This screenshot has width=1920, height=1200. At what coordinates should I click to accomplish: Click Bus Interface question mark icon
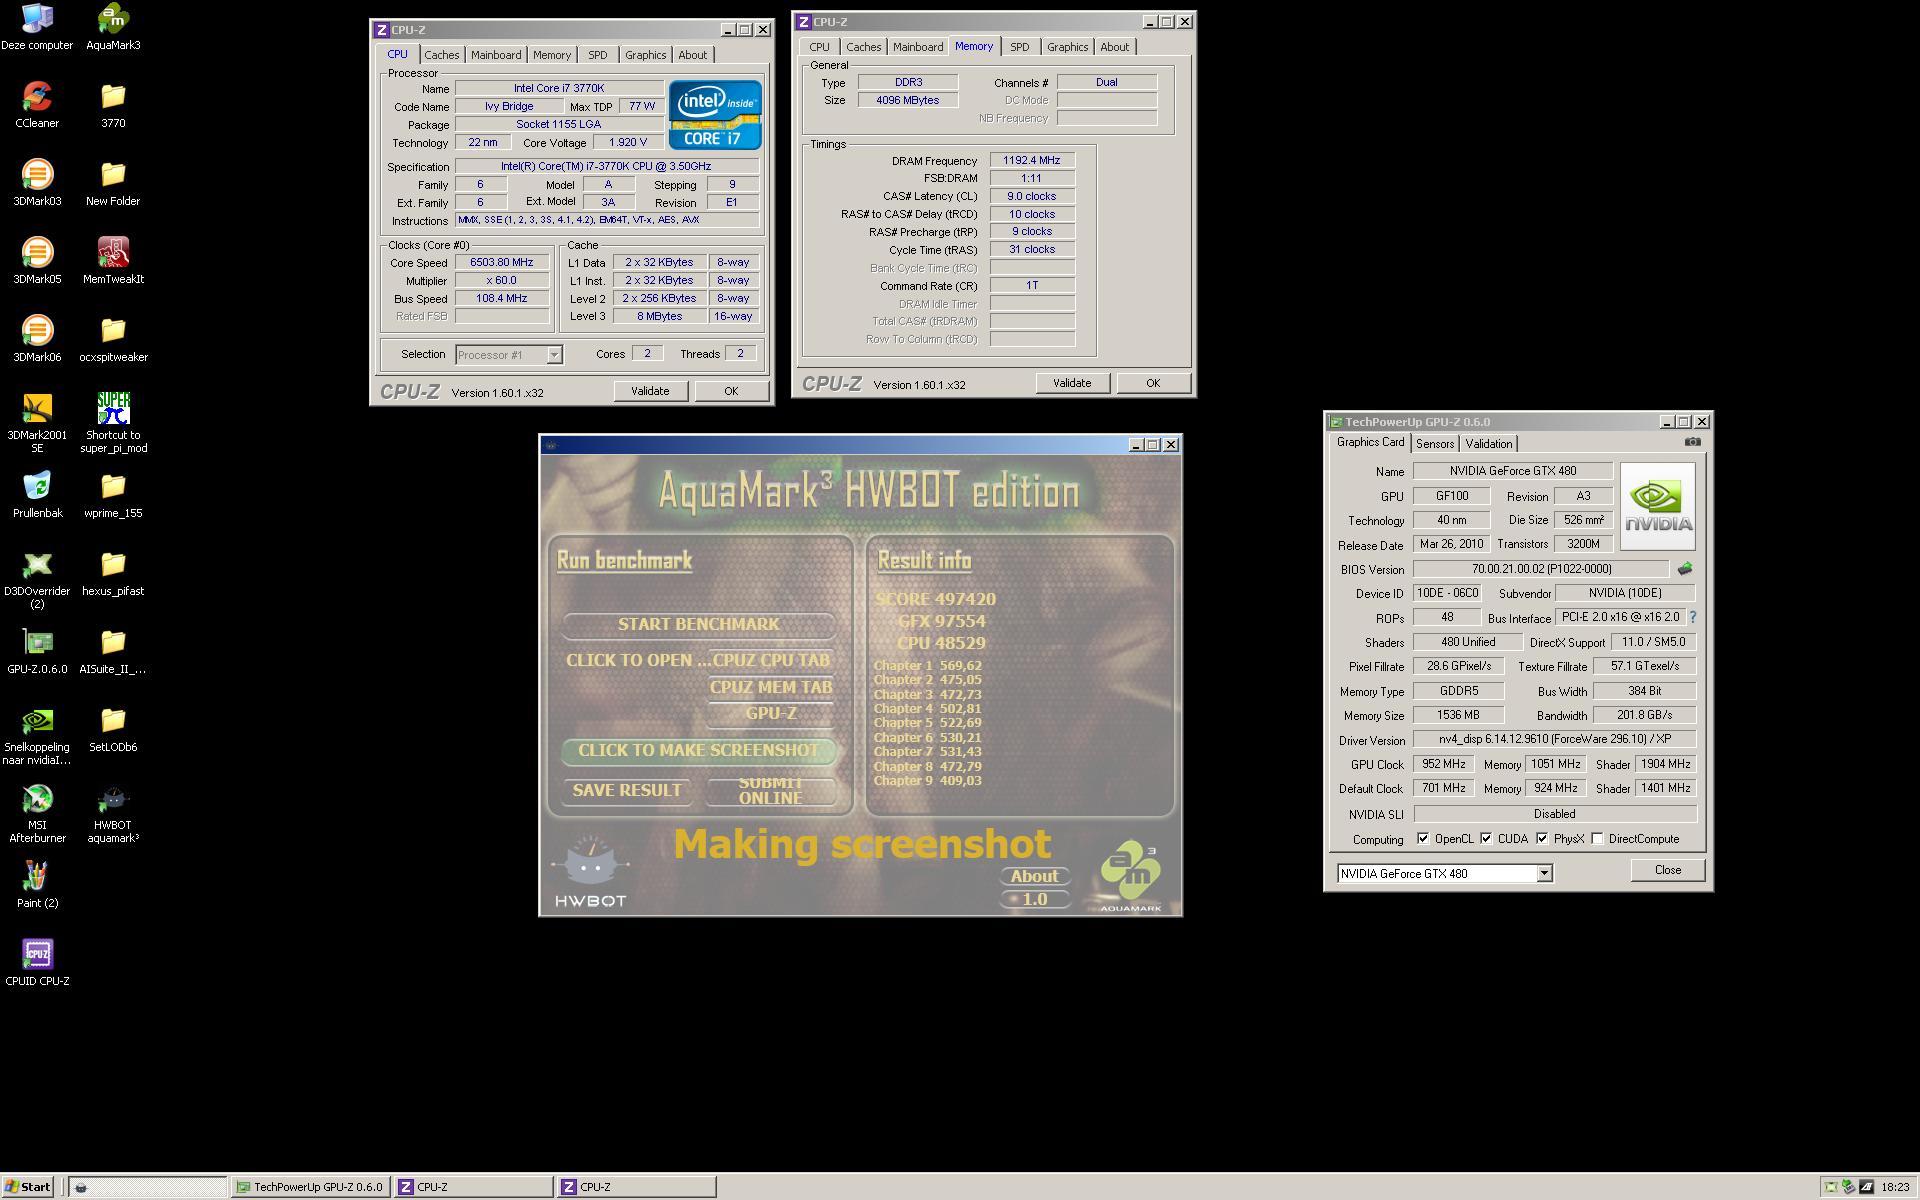(1692, 618)
